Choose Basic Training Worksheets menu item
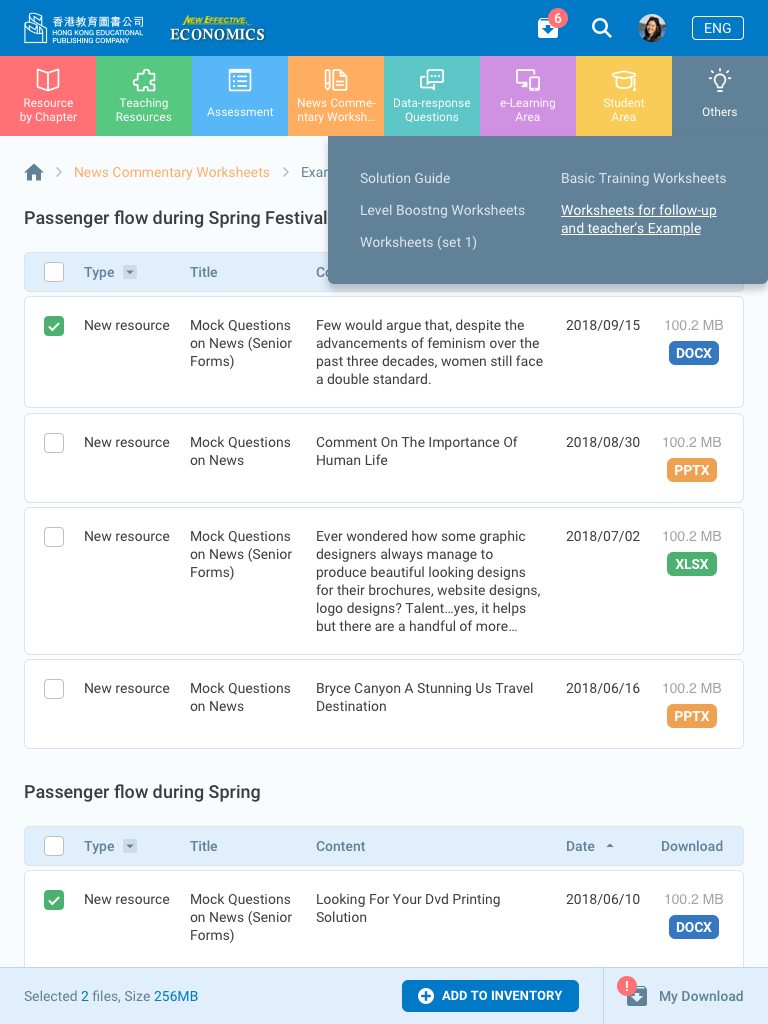 coord(643,178)
